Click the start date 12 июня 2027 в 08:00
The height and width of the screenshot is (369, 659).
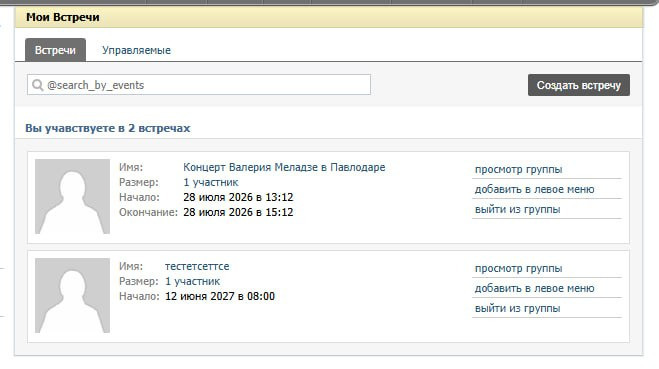tap(220, 296)
